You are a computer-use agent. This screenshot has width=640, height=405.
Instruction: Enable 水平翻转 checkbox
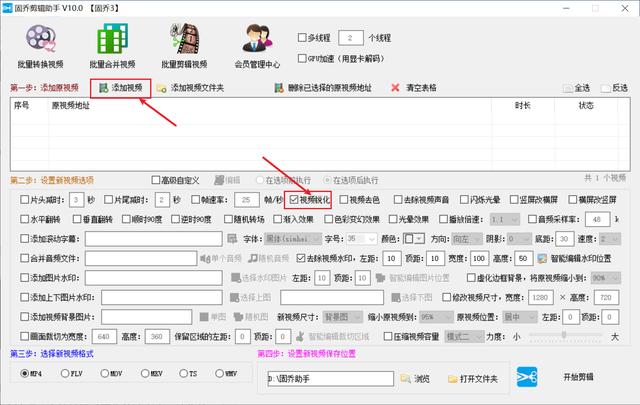24,219
